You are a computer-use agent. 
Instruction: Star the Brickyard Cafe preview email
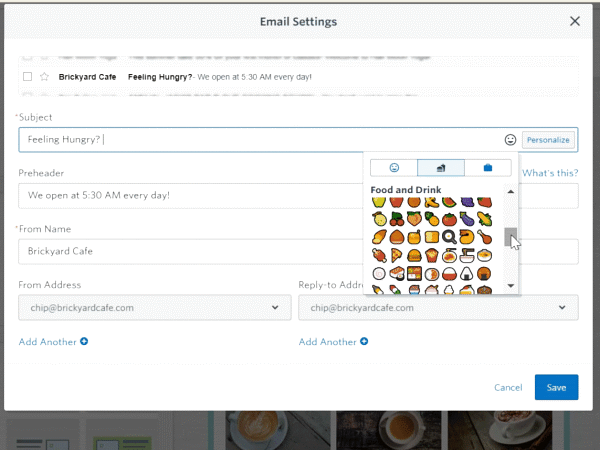[x=43, y=77]
